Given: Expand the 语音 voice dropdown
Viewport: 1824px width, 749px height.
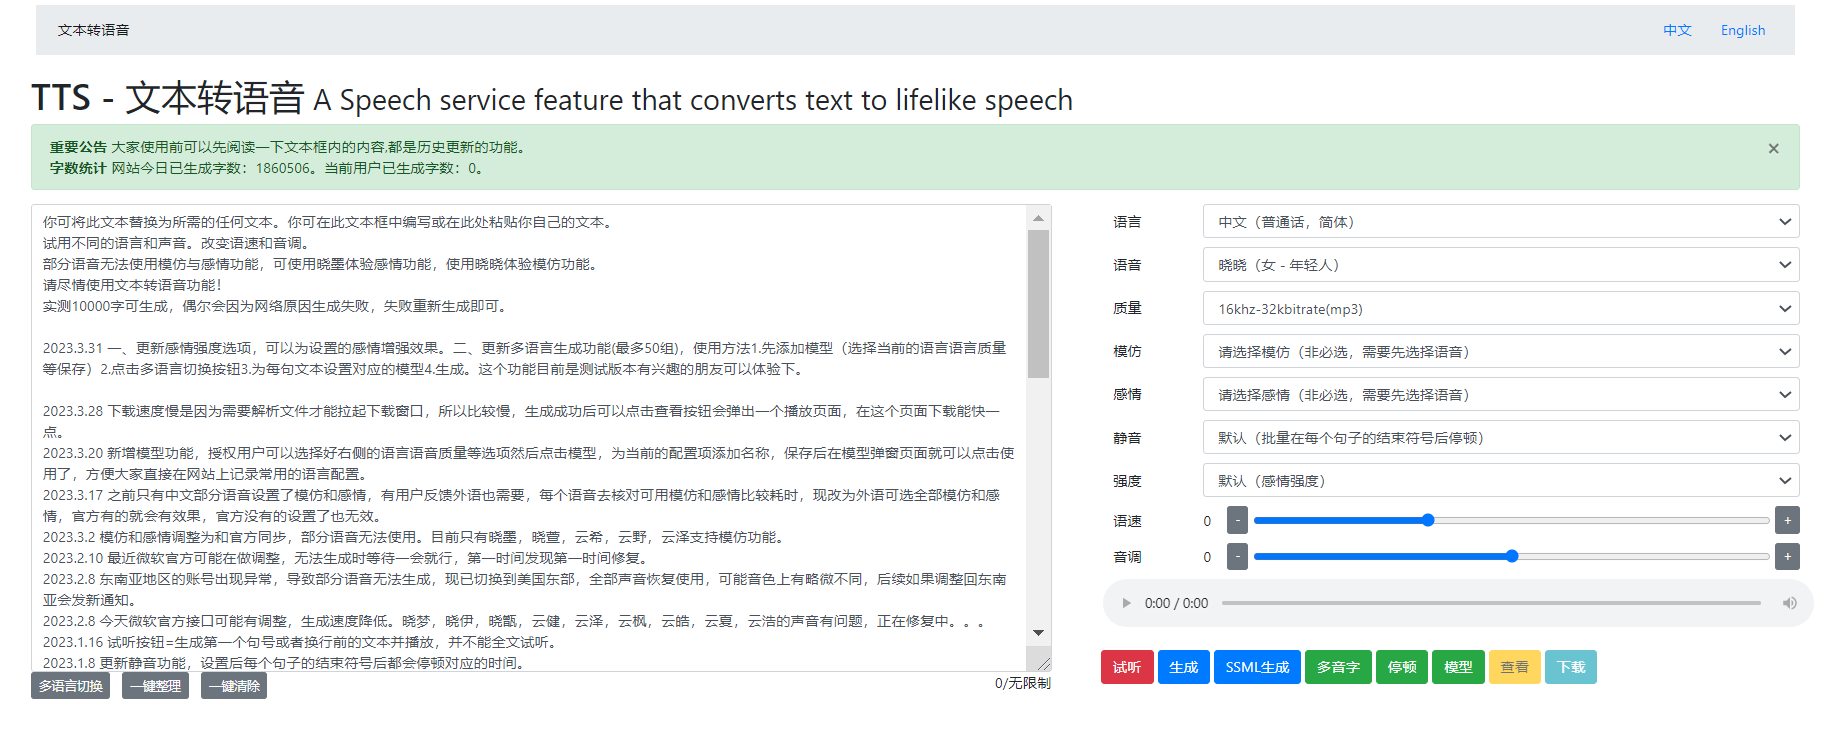Looking at the screenshot, I should (x=1500, y=265).
